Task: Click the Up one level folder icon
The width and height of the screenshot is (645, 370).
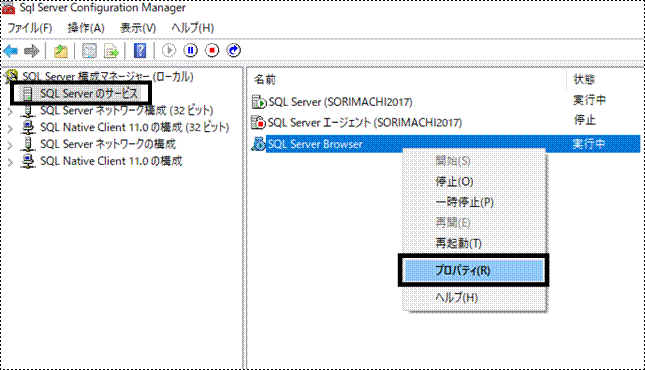Action: [60, 51]
